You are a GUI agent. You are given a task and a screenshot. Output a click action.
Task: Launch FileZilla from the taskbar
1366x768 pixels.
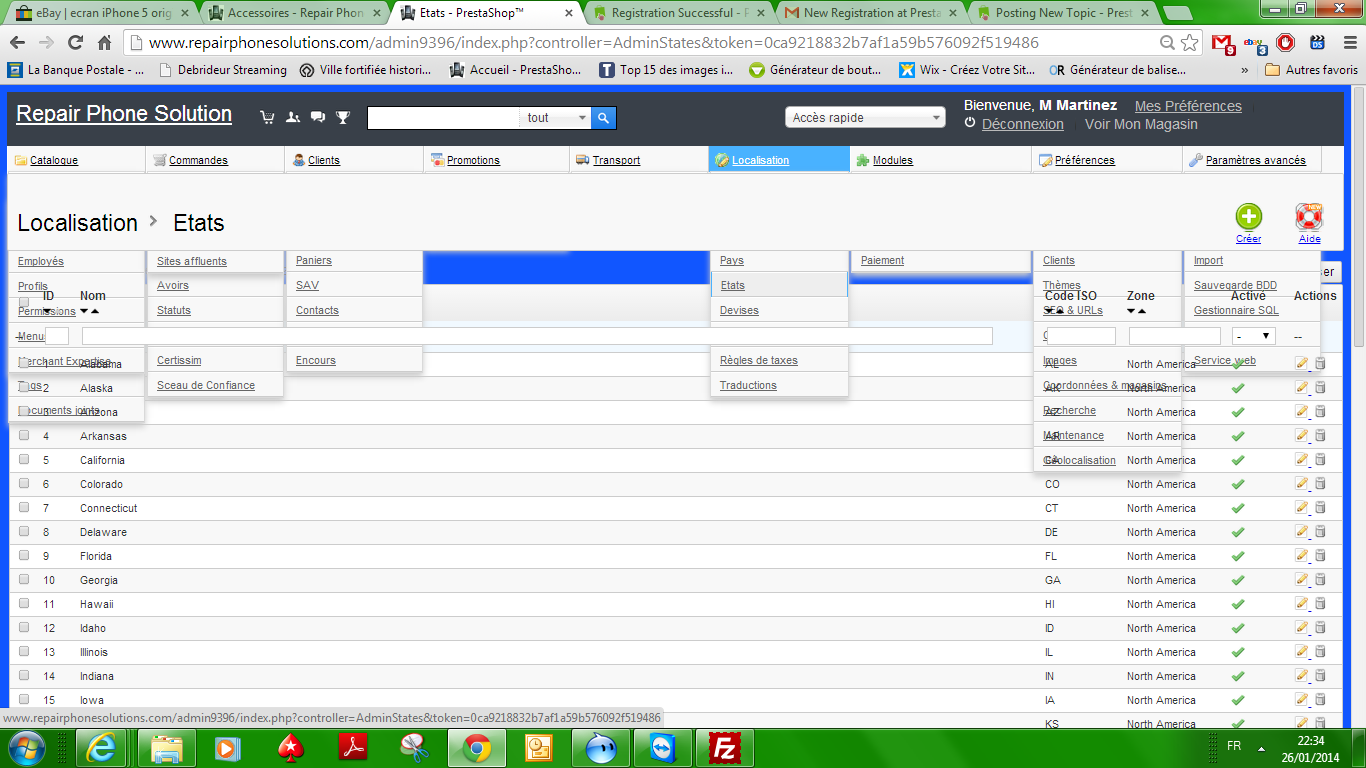[723, 748]
